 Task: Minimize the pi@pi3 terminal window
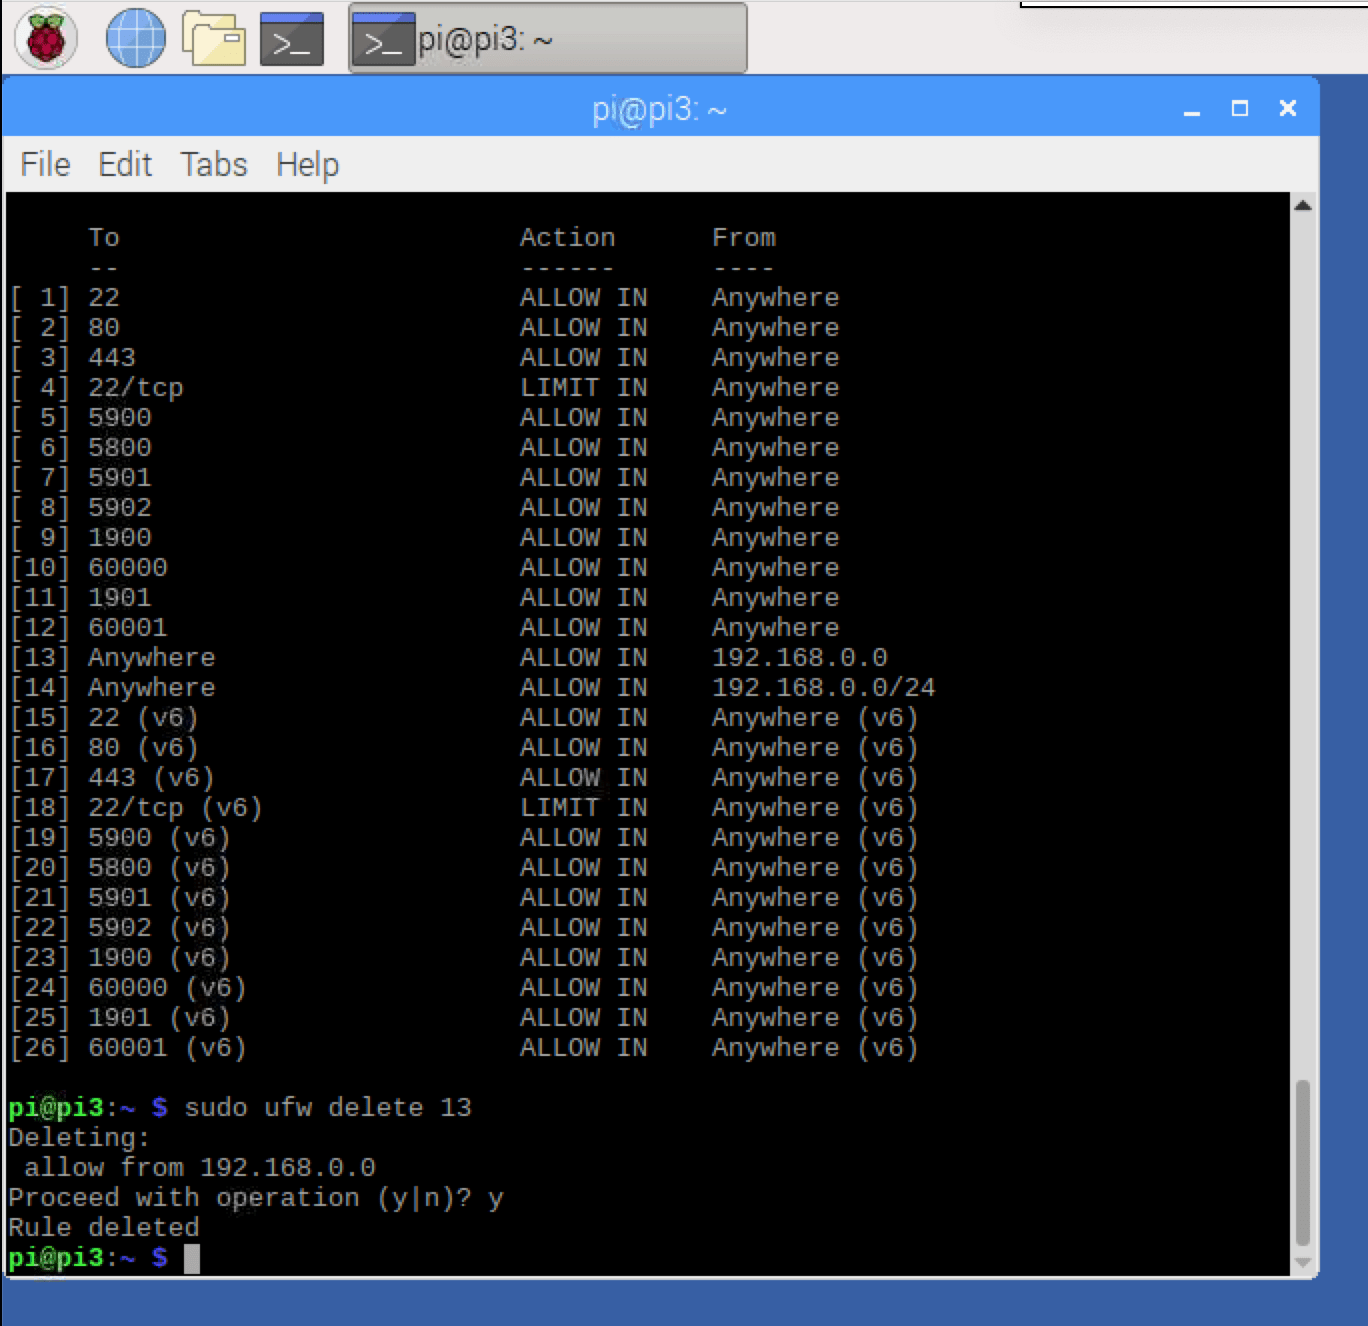coord(1191,109)
